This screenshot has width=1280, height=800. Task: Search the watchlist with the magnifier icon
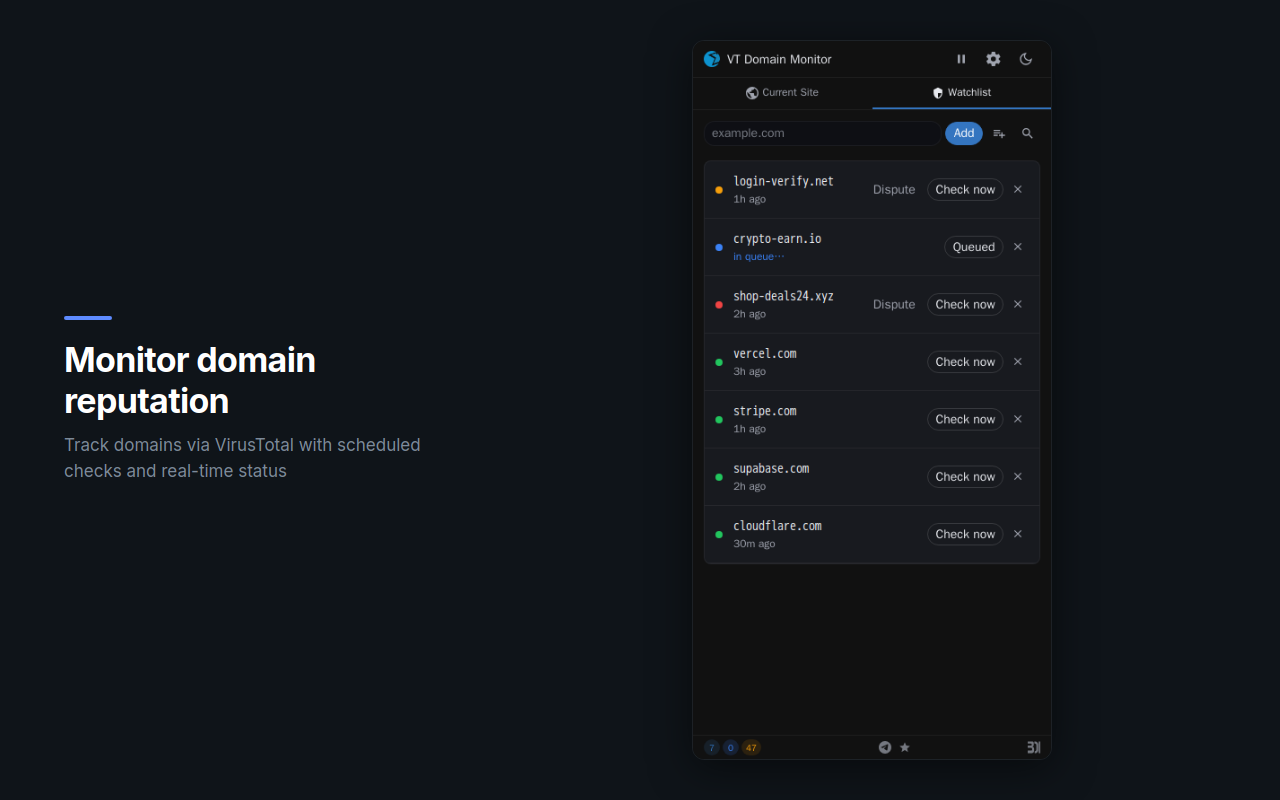click(1027, 133)
